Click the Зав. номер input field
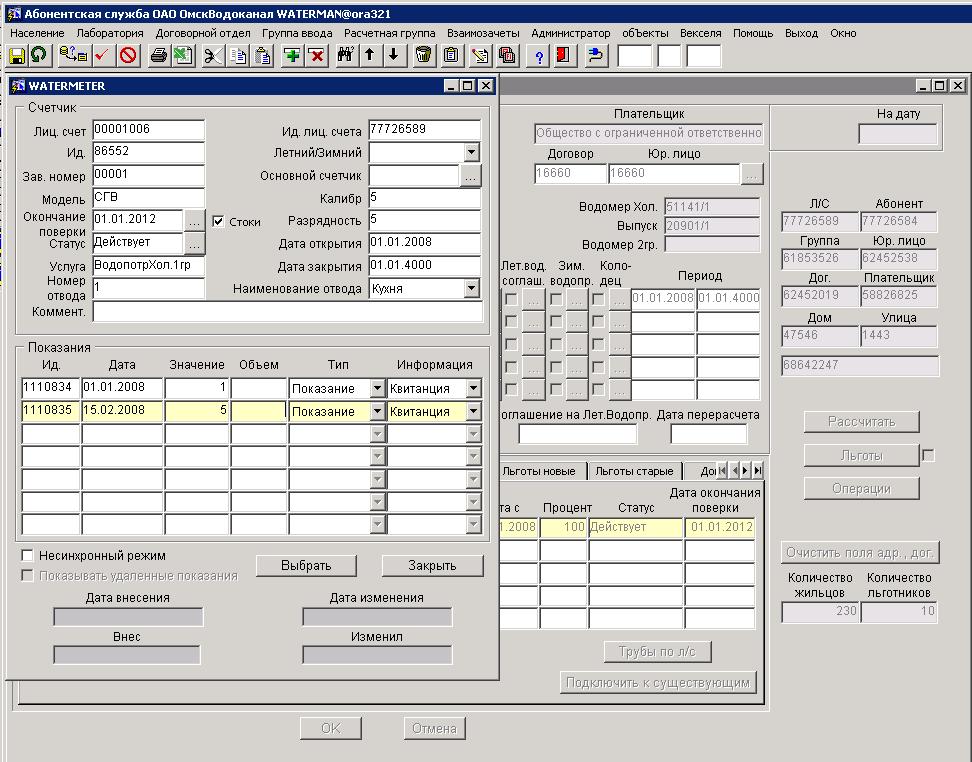 [x=148, y=175]
